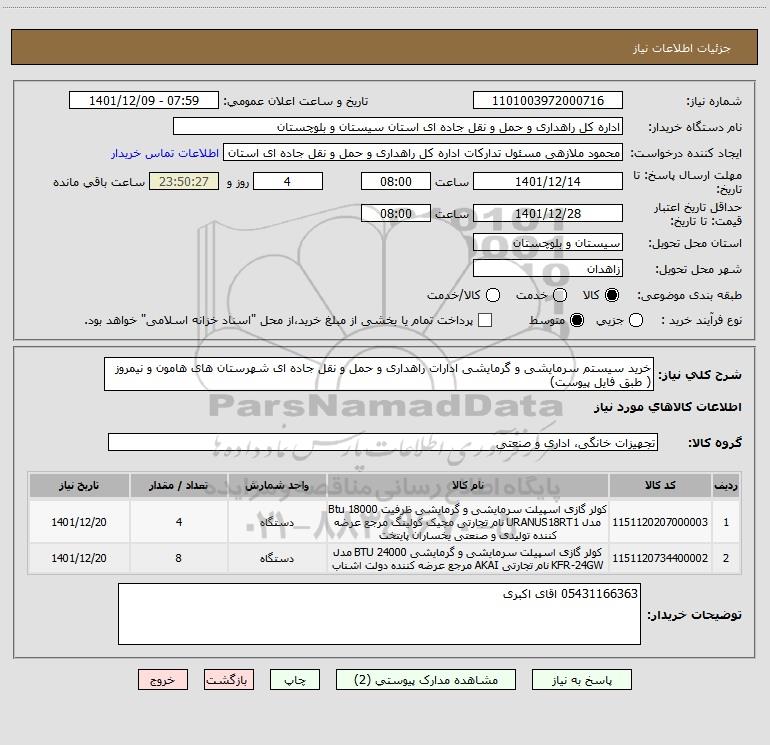770x745 pixels.
Task: Click quantity cell showing 8
Action: pyautogui.click(x=179, y=558)
